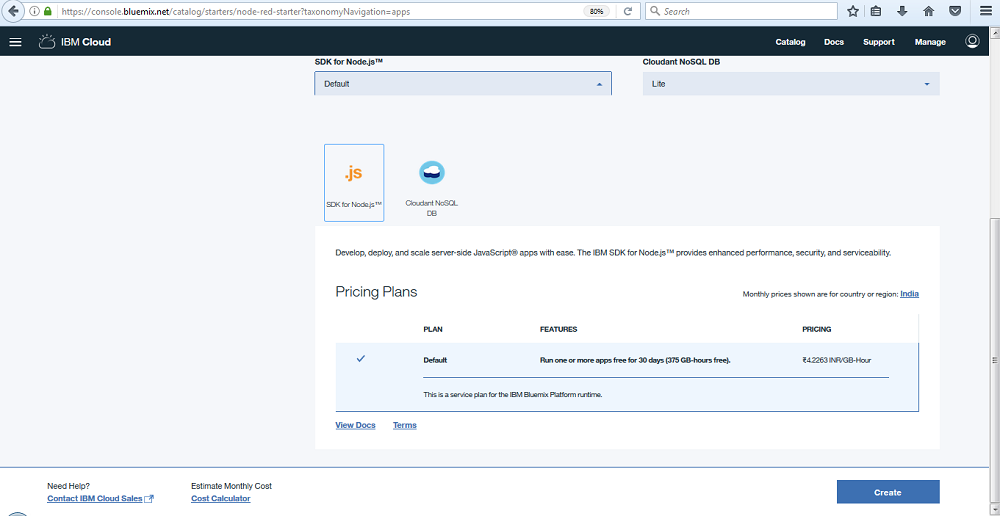Image resolution: width=1000 pixels, height=516 pixels.
Task: Select the Default plan checkmark
Action: click(x=360, y=359)
